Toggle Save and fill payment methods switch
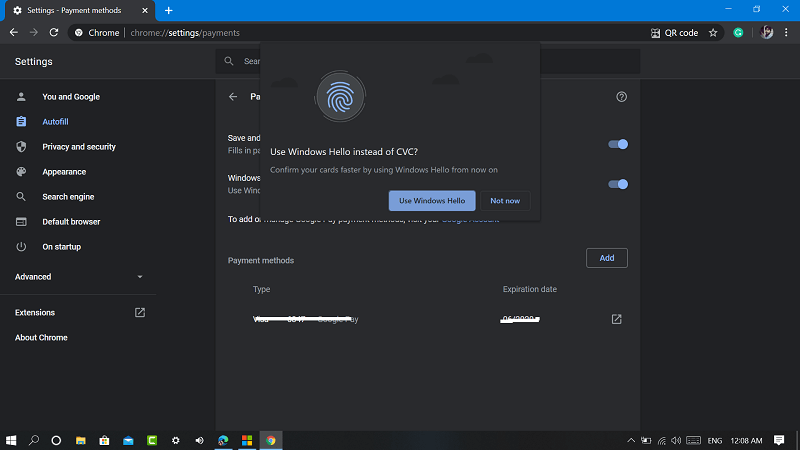This screenshot has width=800, height=450. [x=617, y=144]
